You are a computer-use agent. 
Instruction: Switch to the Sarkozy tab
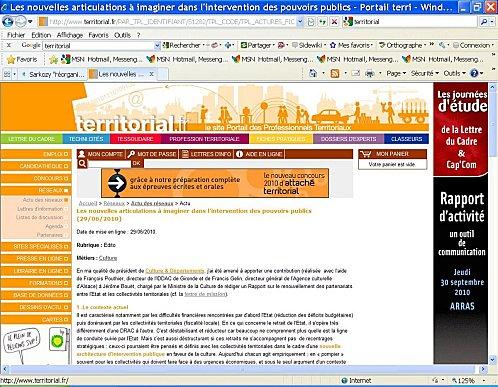pyautogui.click(x=53, y=74)
